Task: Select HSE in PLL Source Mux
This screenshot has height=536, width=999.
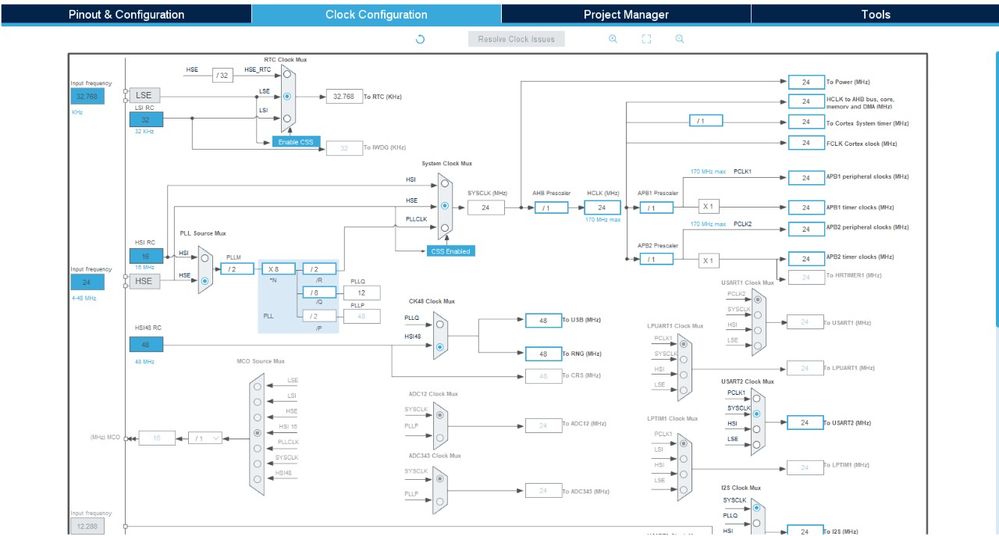Action: [x=205, y=281]
